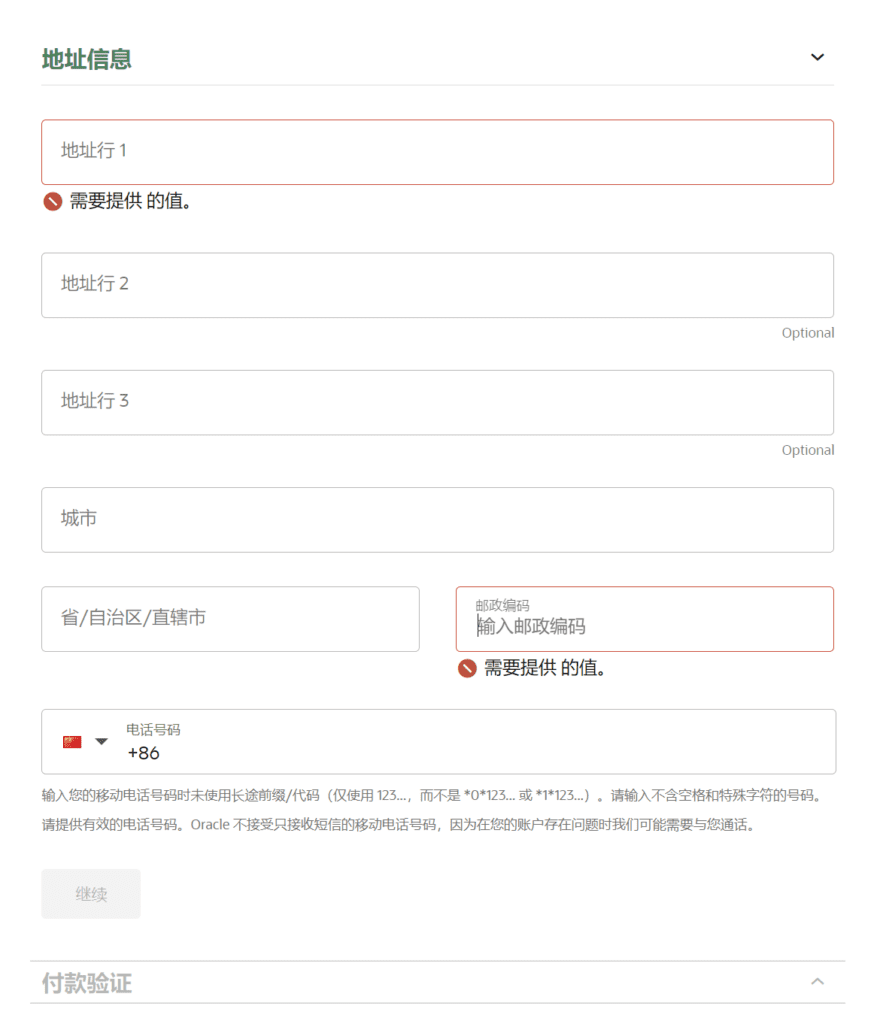Click the red error icon below 邮政编码
Image resolution: width=880 pixels, height=1024 pixels.
click(467, 668)
